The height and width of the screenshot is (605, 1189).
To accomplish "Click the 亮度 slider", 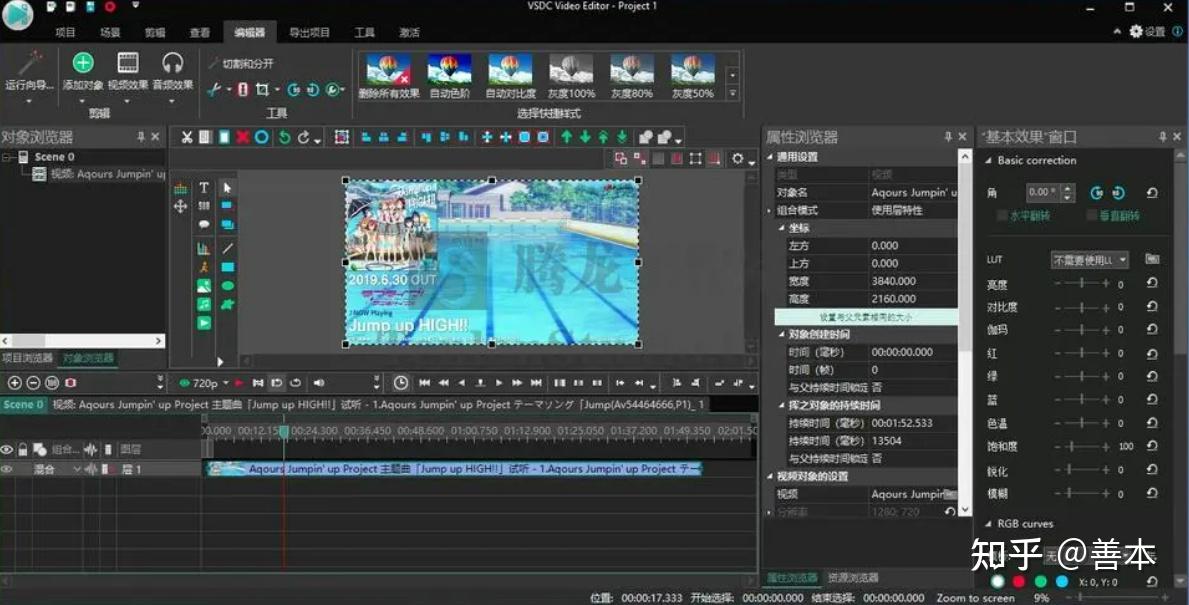I will (1082, 284).
